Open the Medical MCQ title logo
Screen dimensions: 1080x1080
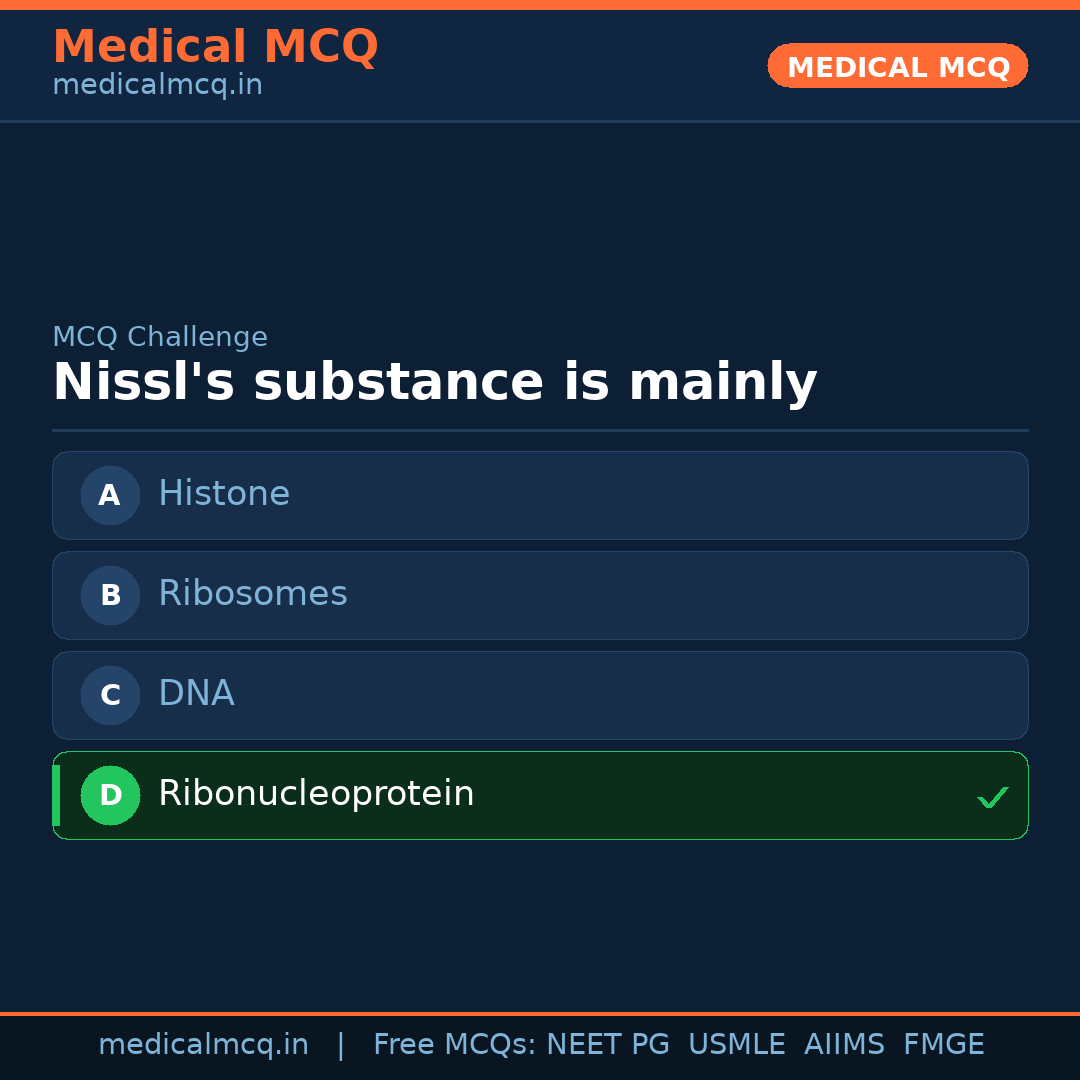point(215,47)
